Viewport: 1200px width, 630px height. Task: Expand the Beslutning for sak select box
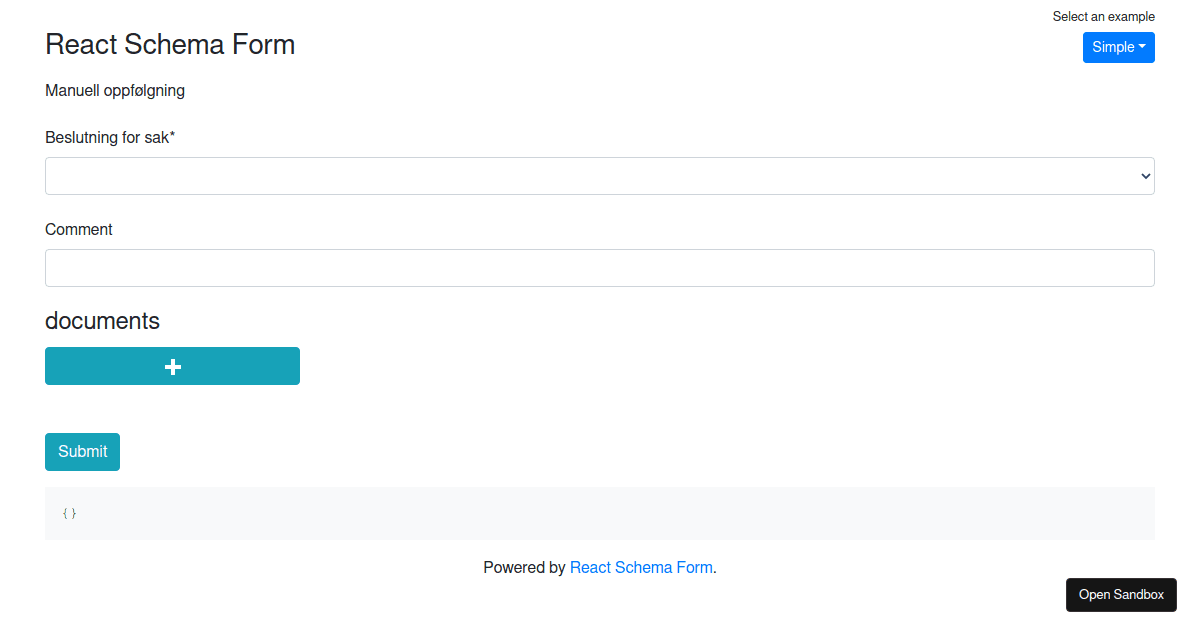click(x=600, y=176)
